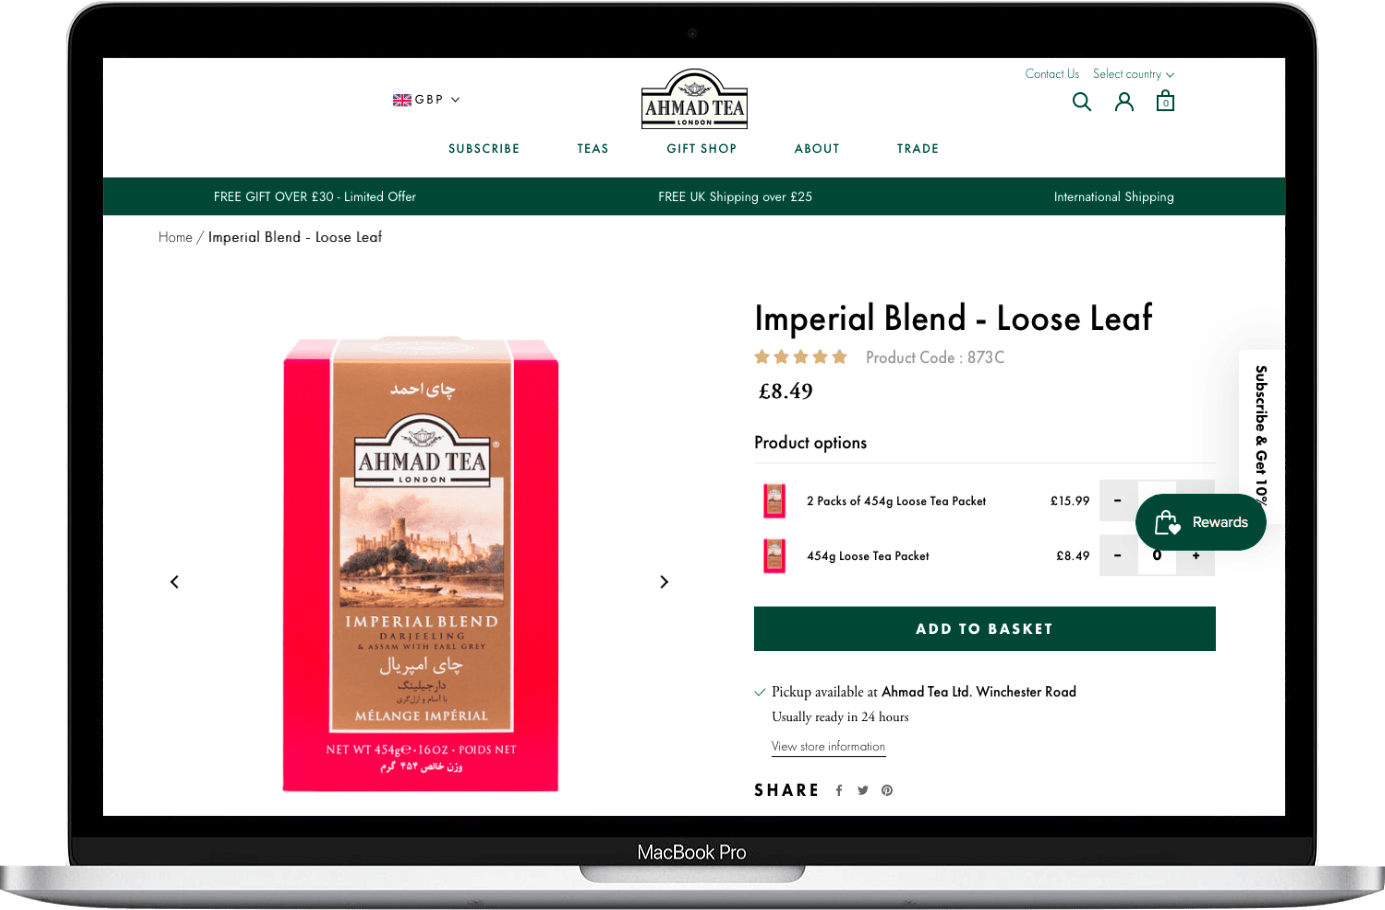Screen dimensions: 1385x910
Task: Click the pickup availability checkmark
Action: 760,691
